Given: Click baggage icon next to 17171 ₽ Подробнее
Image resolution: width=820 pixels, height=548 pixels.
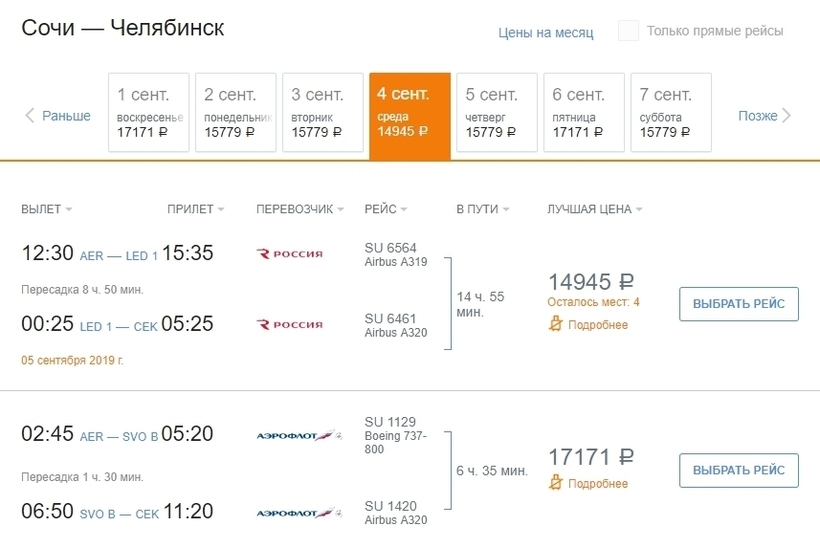Looking at the screenshot, I should coord(555,483).
